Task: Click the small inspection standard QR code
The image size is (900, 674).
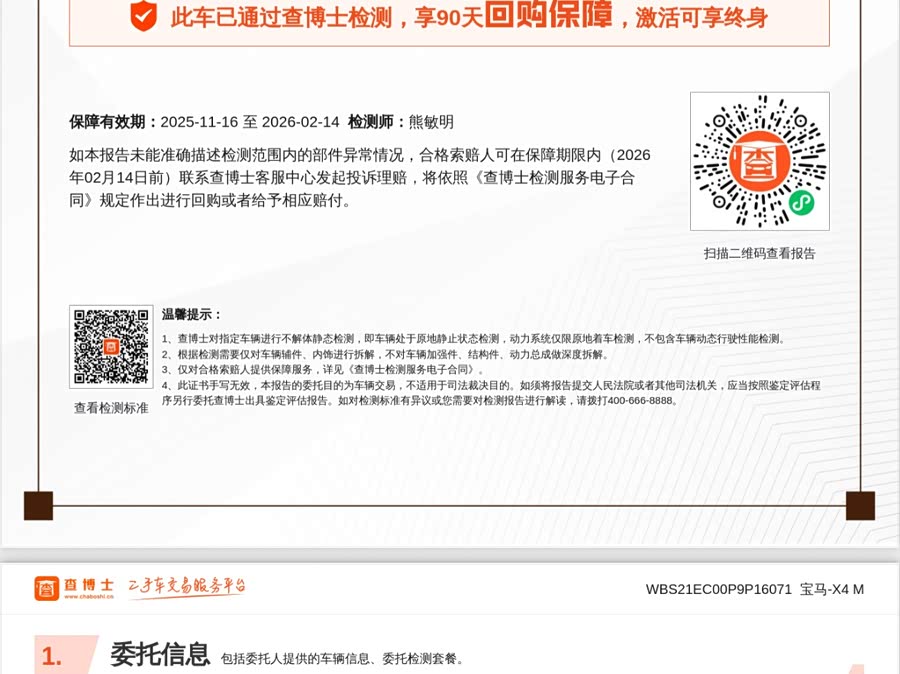Action: click(x=111, y=346)
